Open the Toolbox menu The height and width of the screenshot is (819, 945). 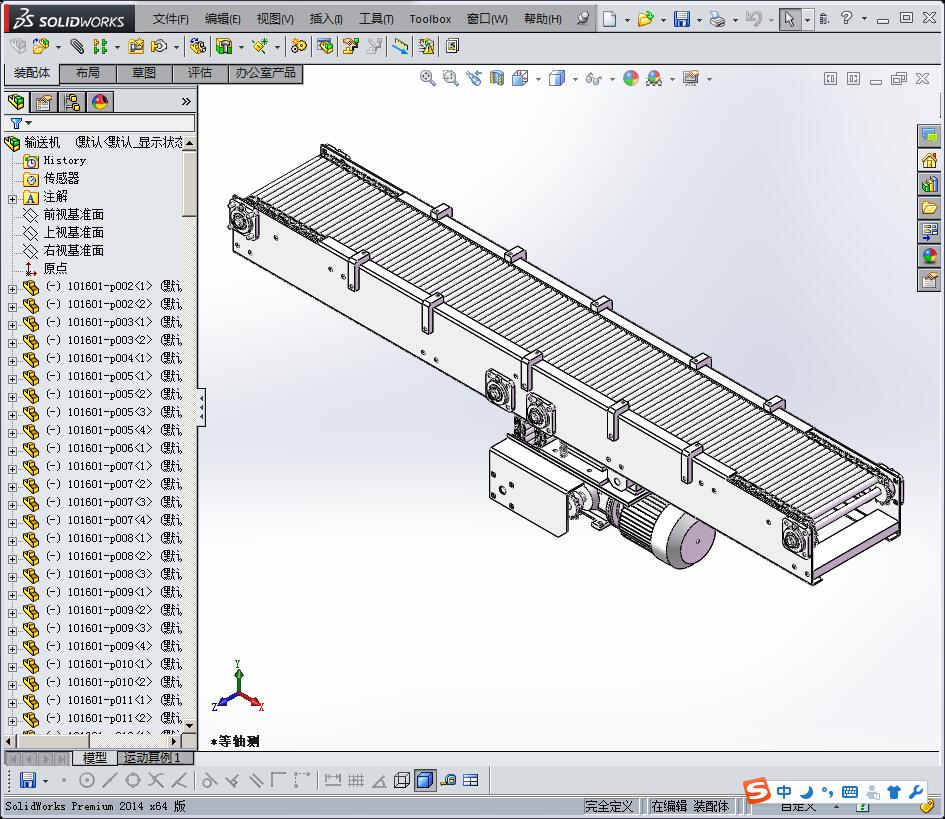[x=430, y=19]
